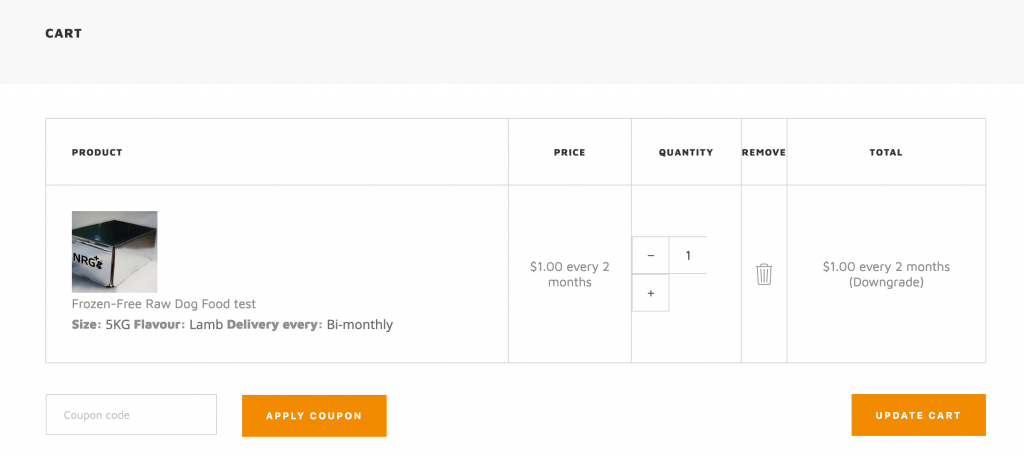This screenshot has height=459, width=1024.
Task: Select the price text in the Price column
Action: [x=569, y=274]
